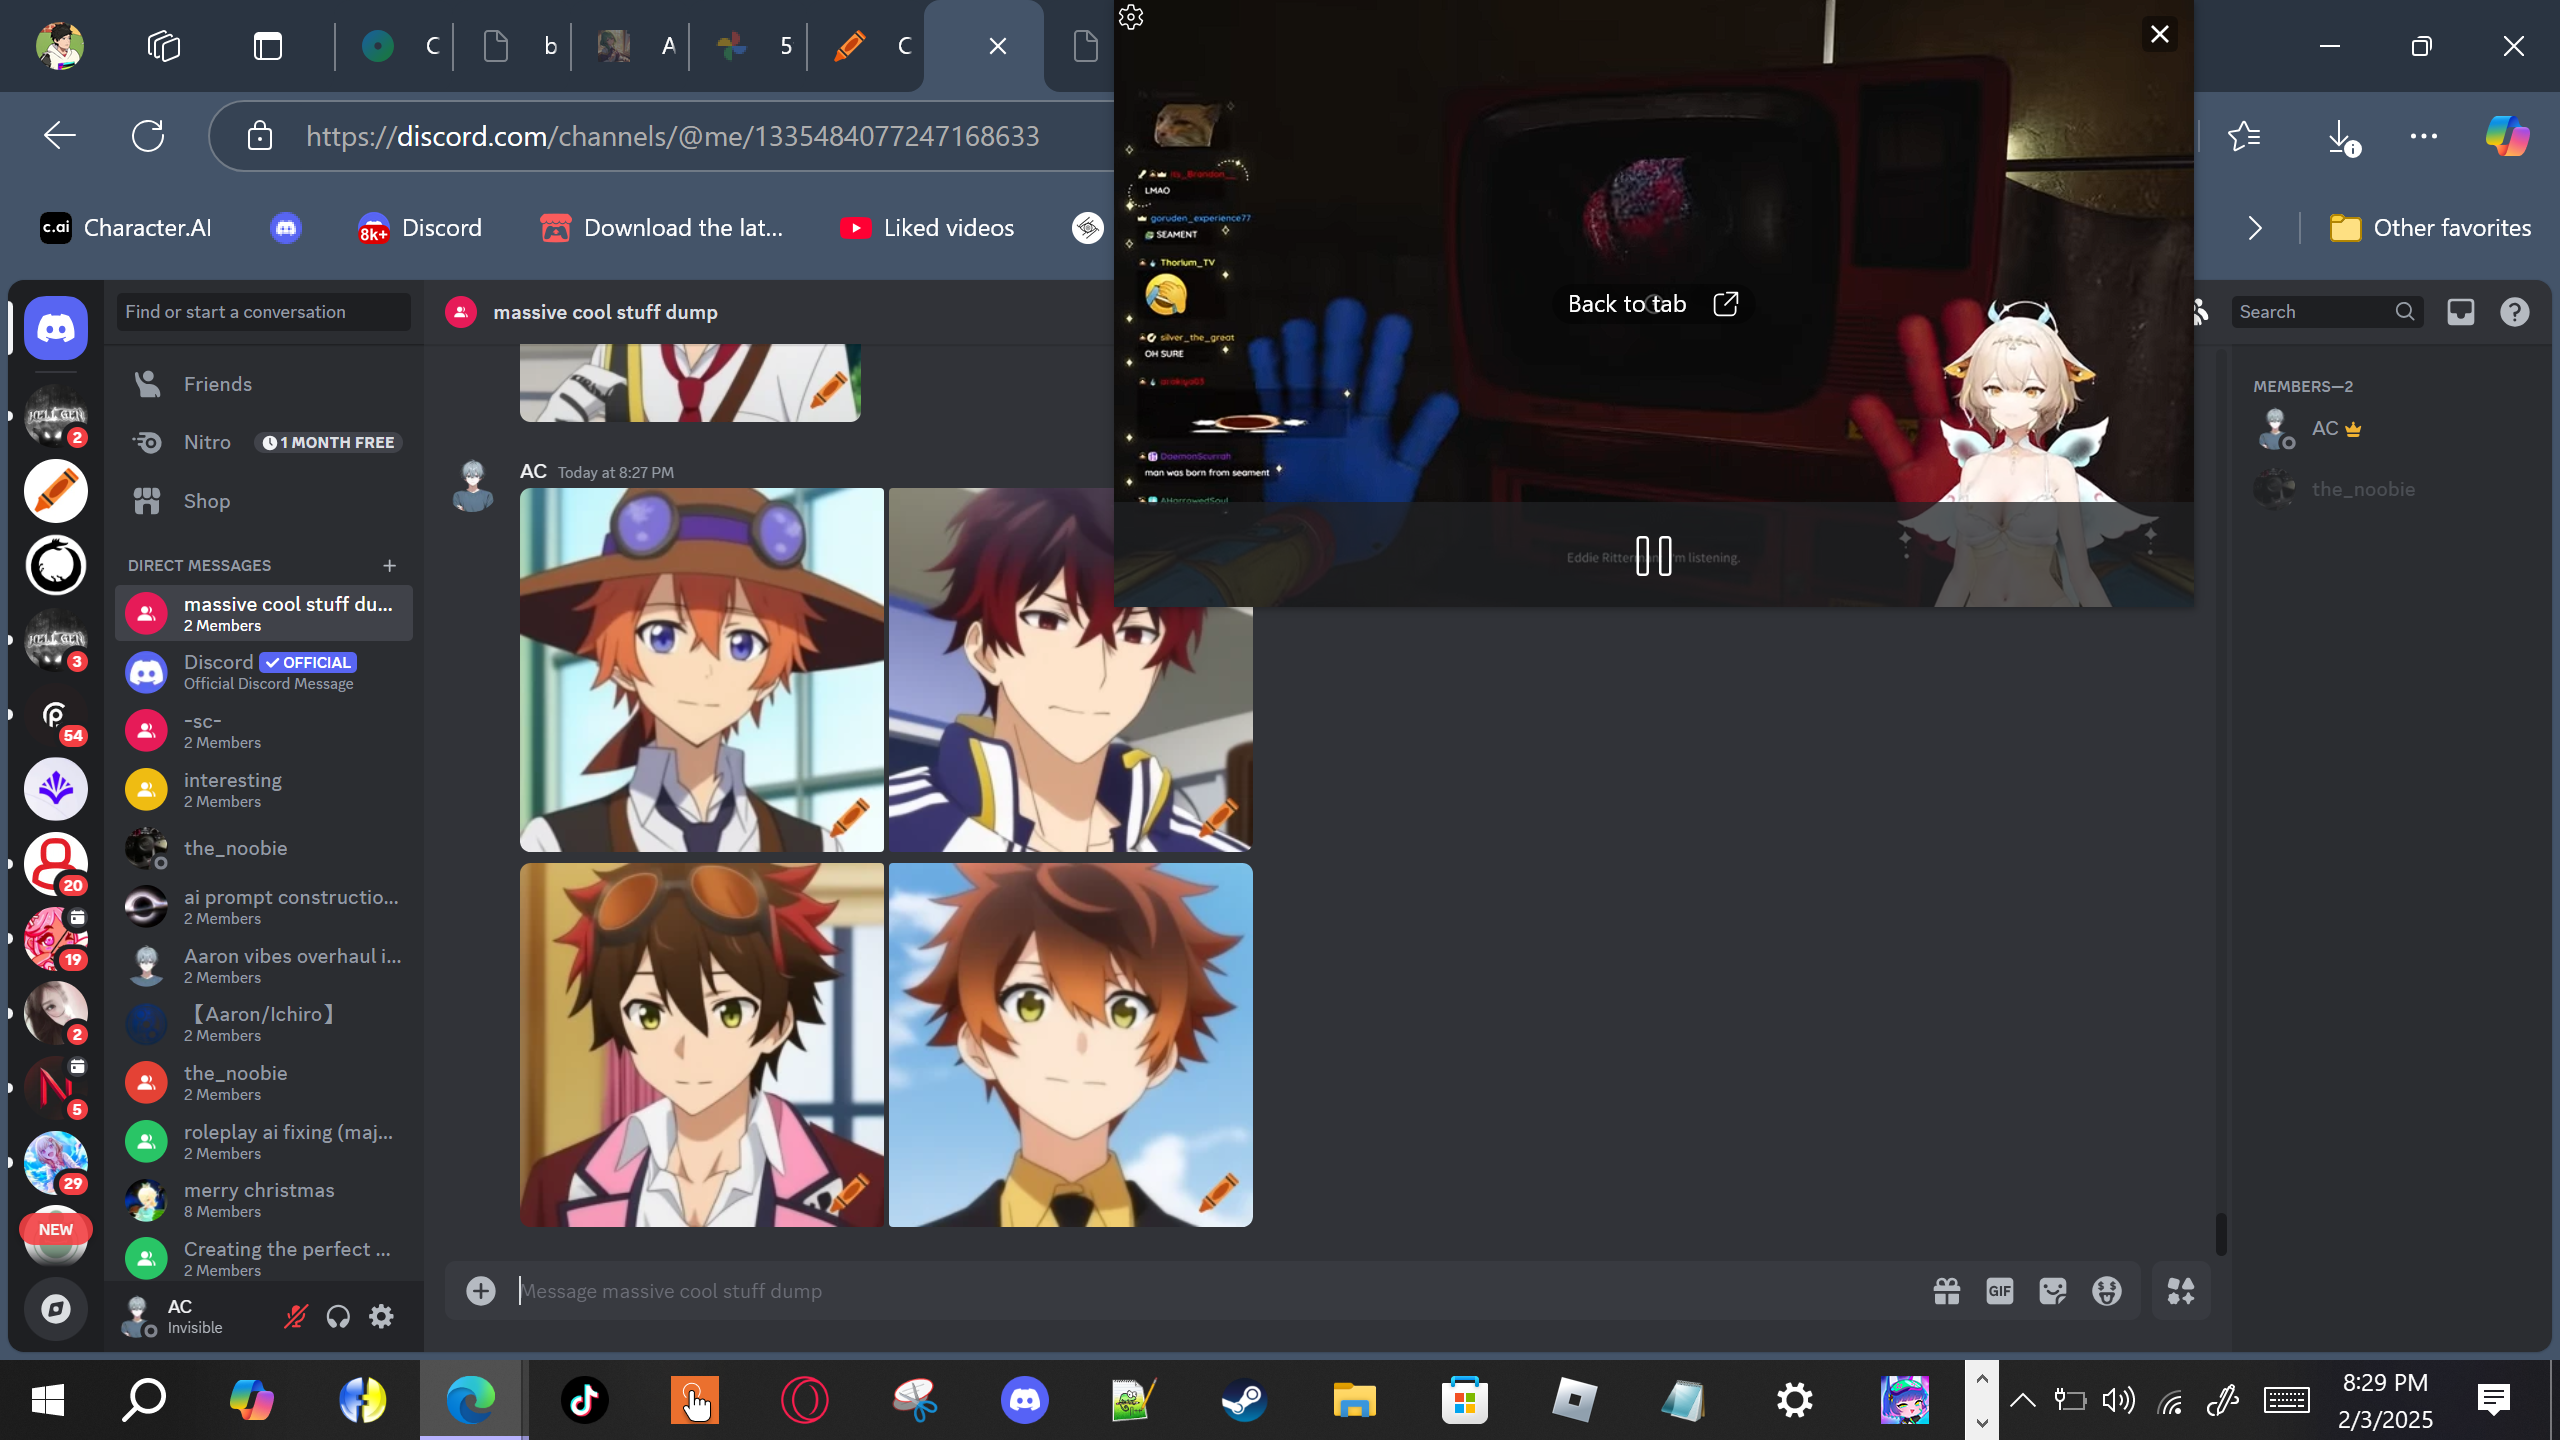Show hidden system tray icons
Viewport: 2560px width, 1440px height.
pos(2022,1400)
